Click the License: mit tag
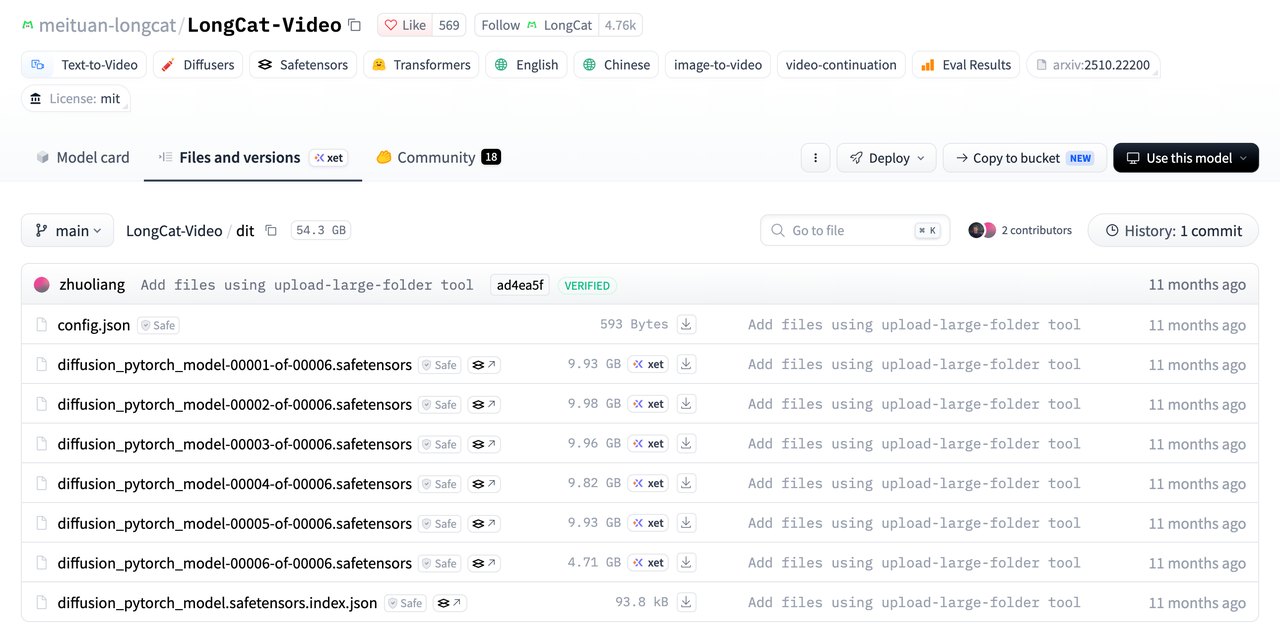This screenshot has height=630, width=1280. coord(76,99)
